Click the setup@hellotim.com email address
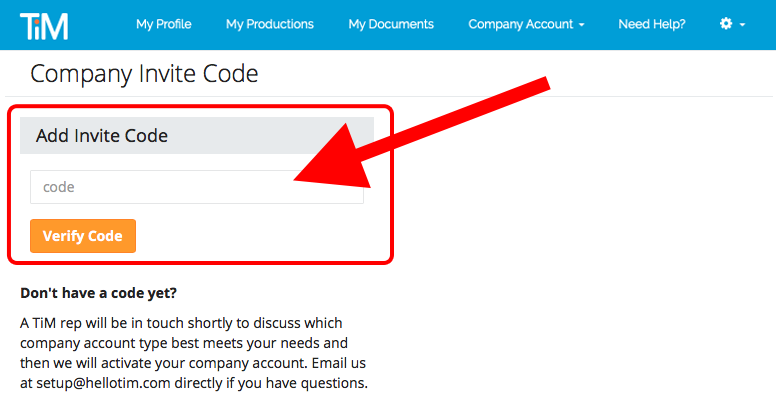 point(103,383)
